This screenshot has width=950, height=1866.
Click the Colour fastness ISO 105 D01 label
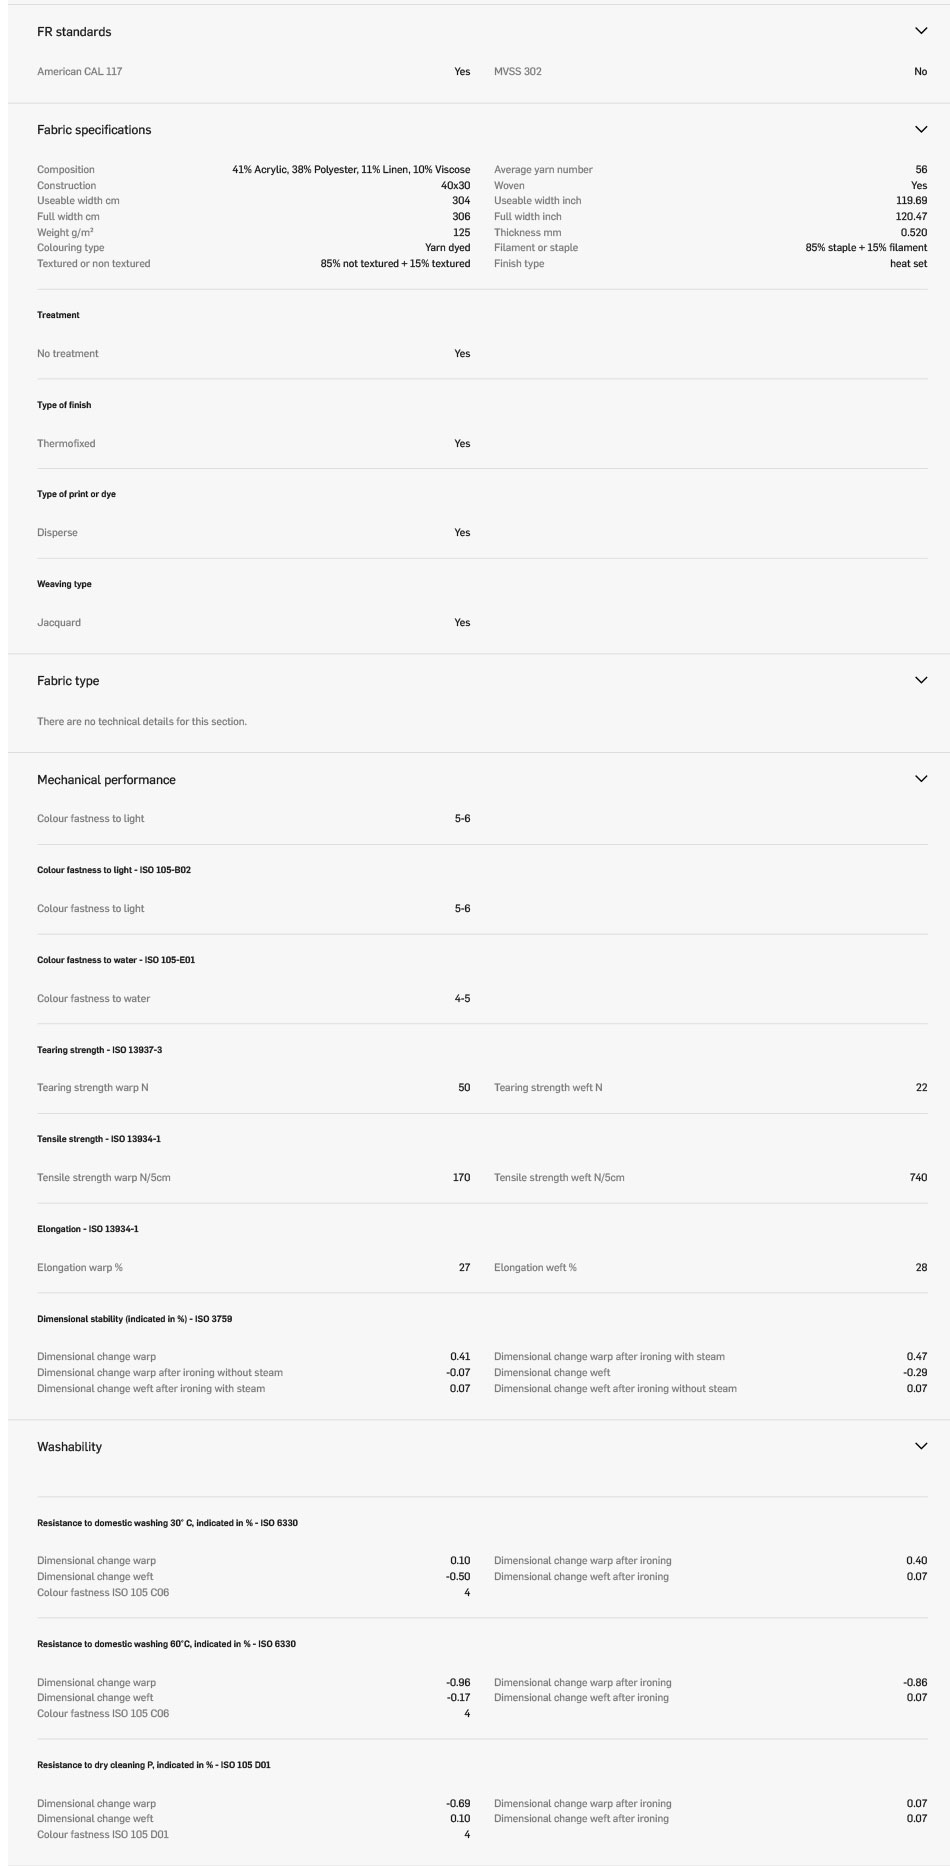coord(103,1835)
